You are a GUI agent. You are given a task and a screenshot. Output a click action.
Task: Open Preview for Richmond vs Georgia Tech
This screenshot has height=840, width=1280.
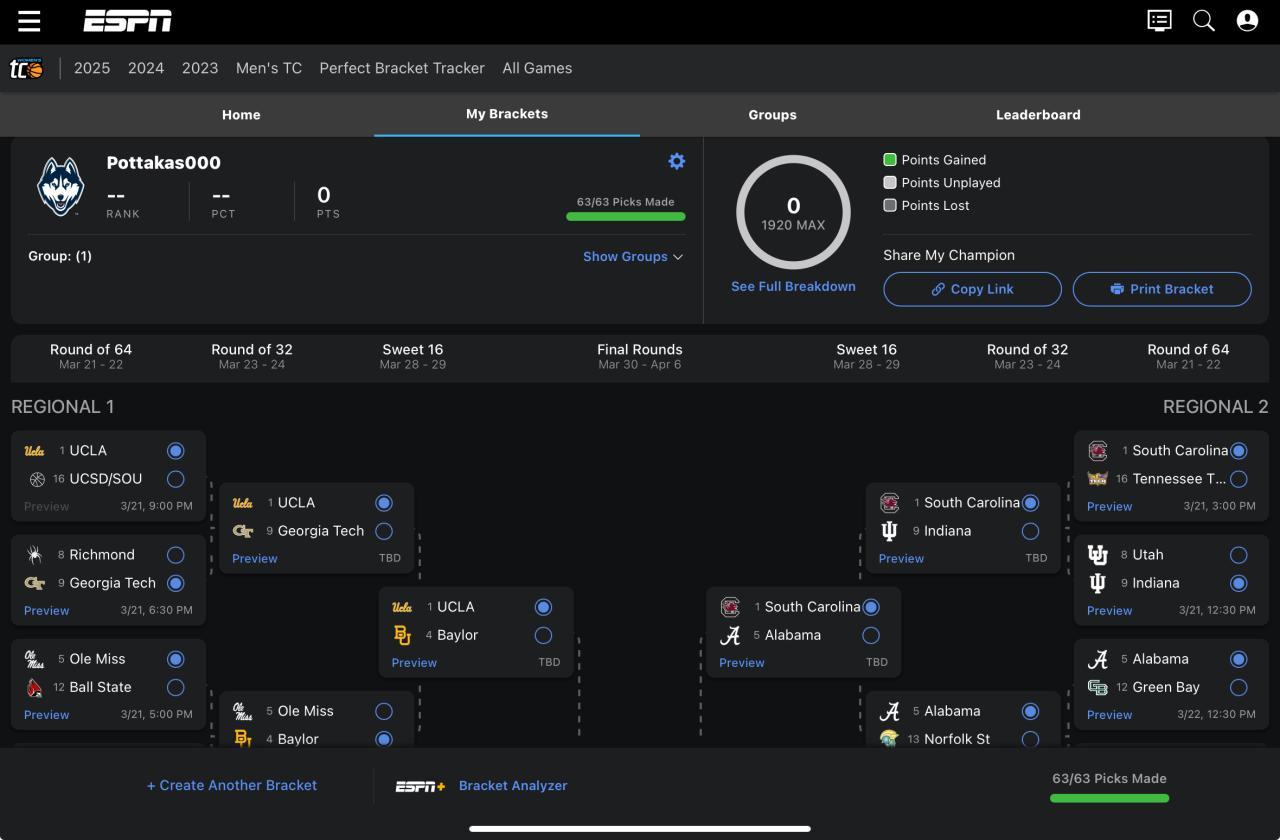click(x=47, y=610)
